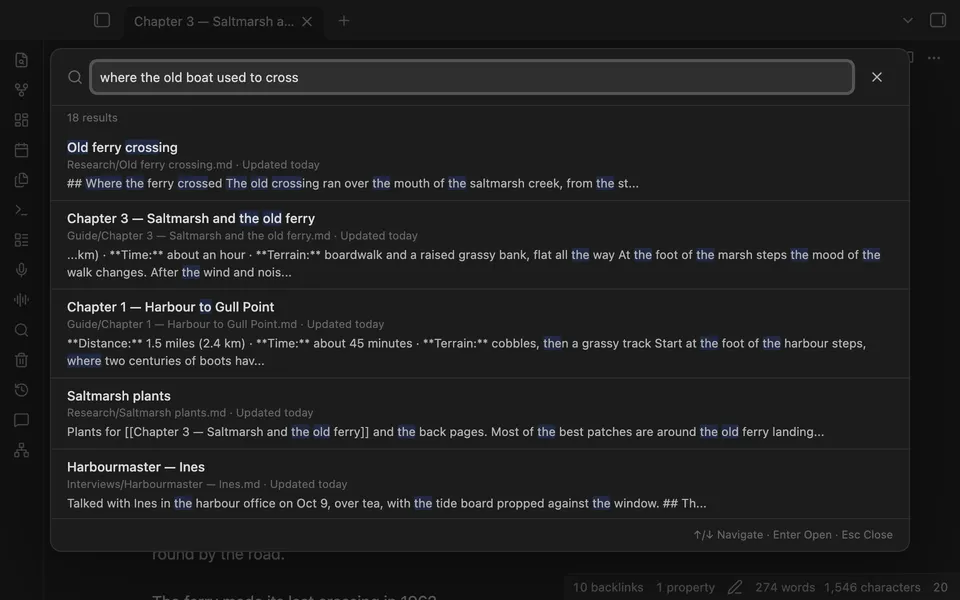Open the calendar daily note ribbon icon
This screenshot has width=960, height=600.
click(x=21, y=150)
